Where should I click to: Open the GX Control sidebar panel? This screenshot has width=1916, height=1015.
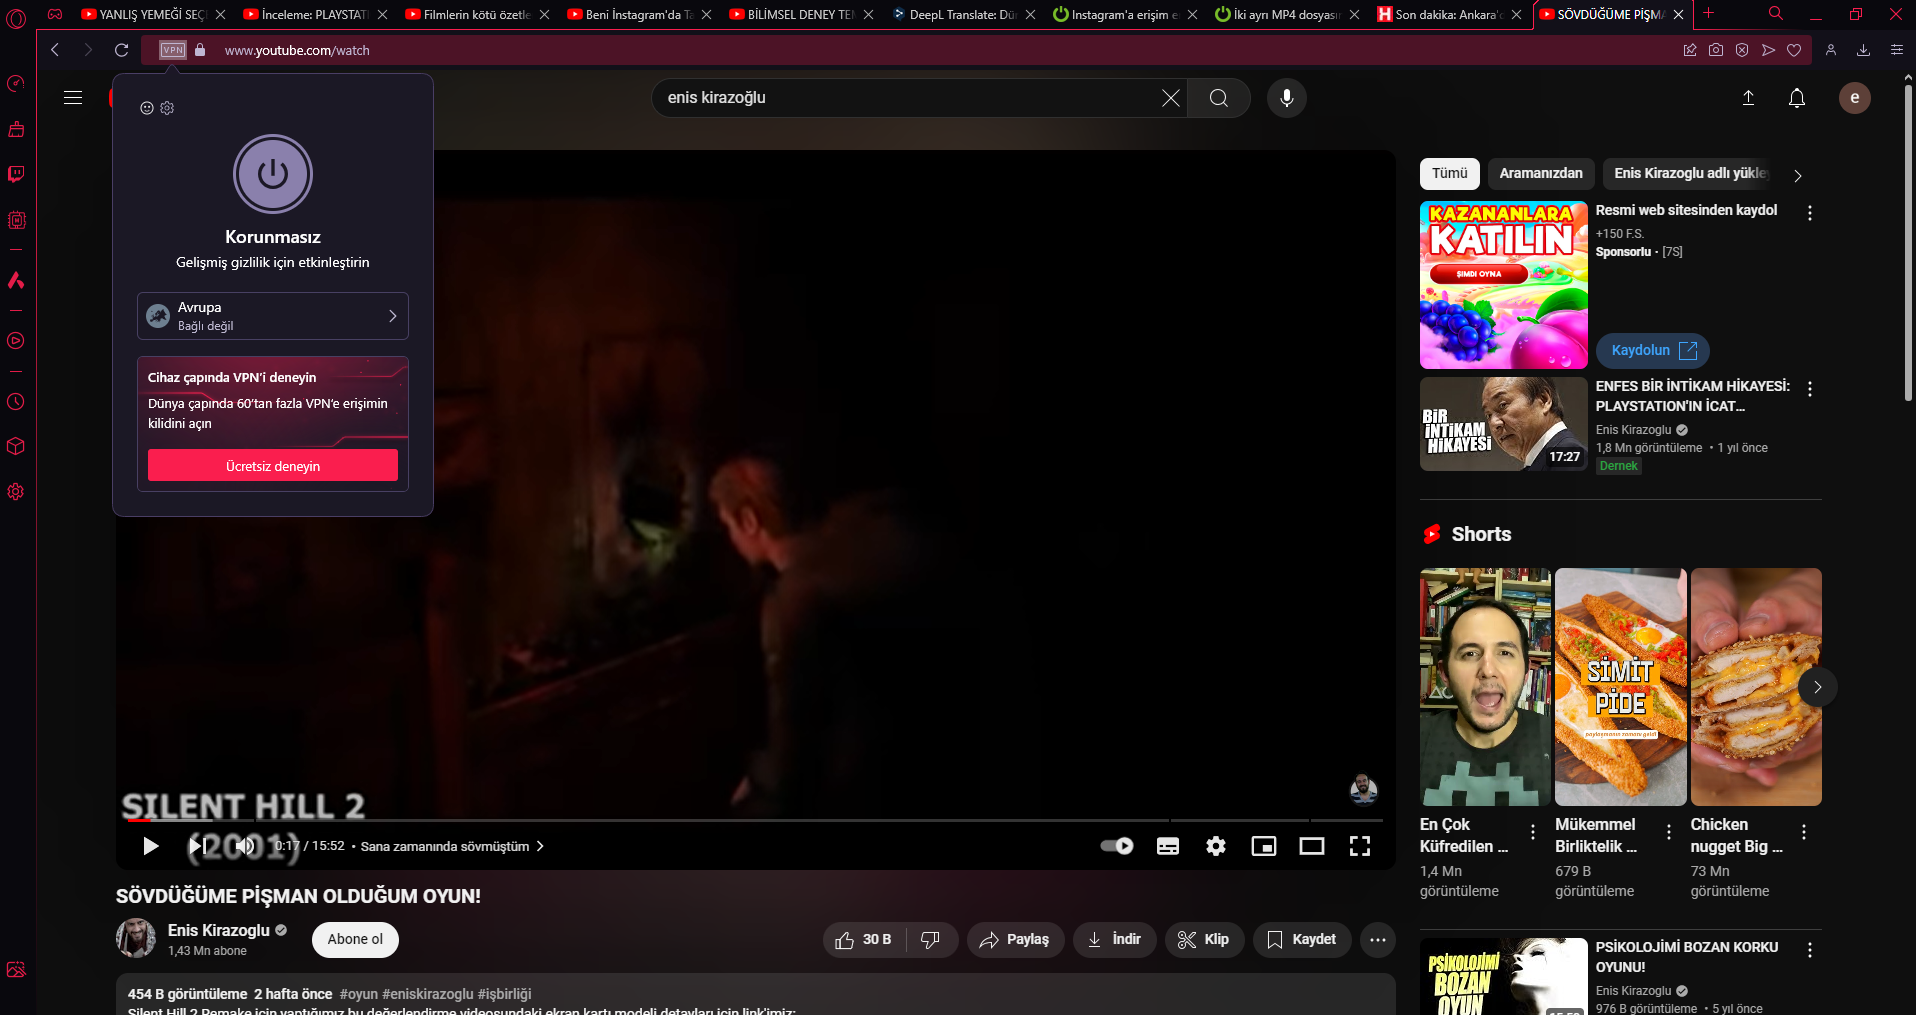click(16, 84)
